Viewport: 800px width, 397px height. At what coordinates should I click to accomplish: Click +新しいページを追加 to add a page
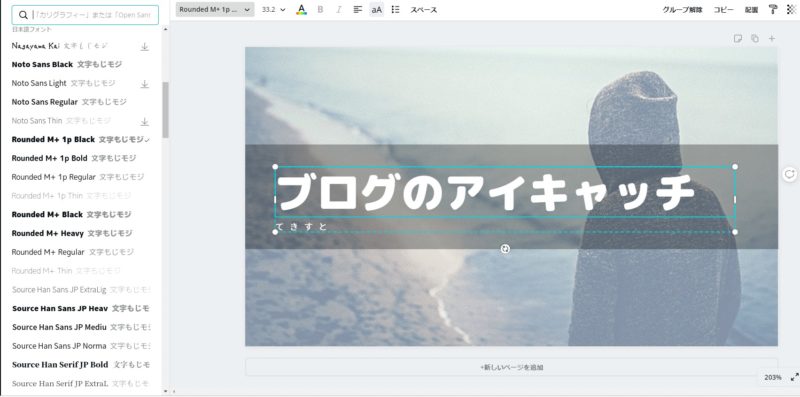point(511,367)
